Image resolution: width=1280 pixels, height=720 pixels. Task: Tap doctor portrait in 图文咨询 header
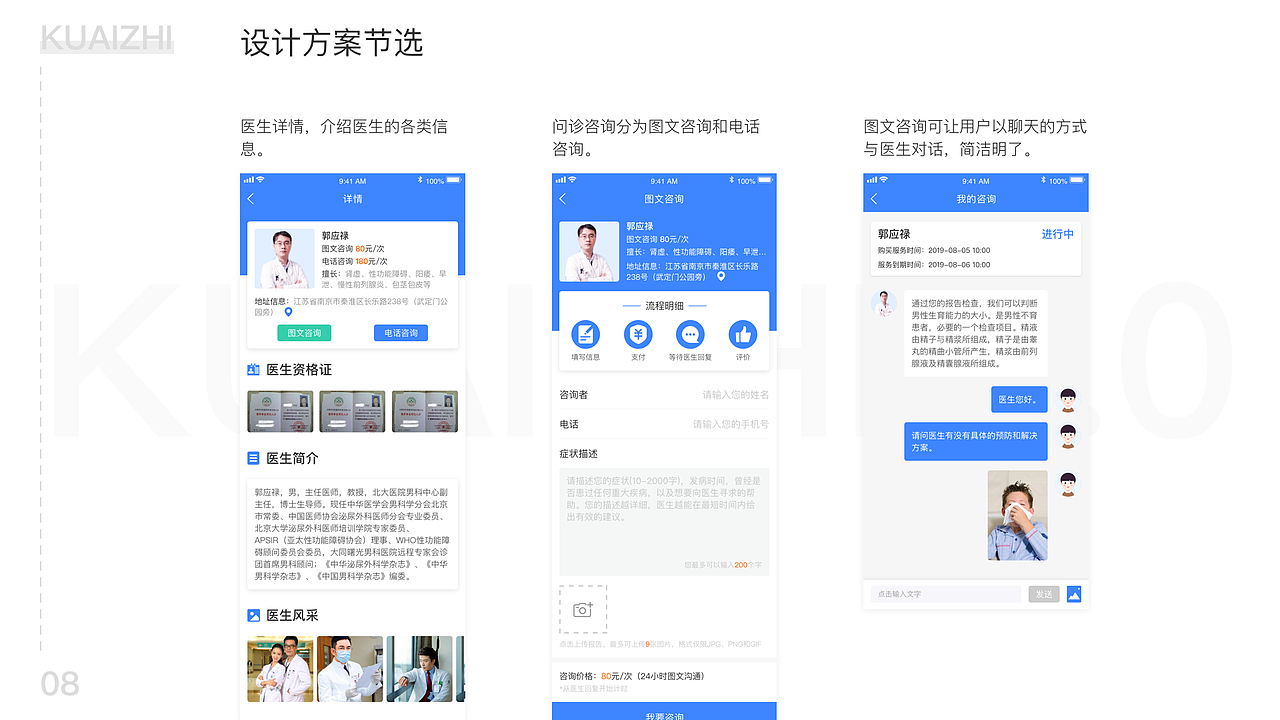click(589, 251)
